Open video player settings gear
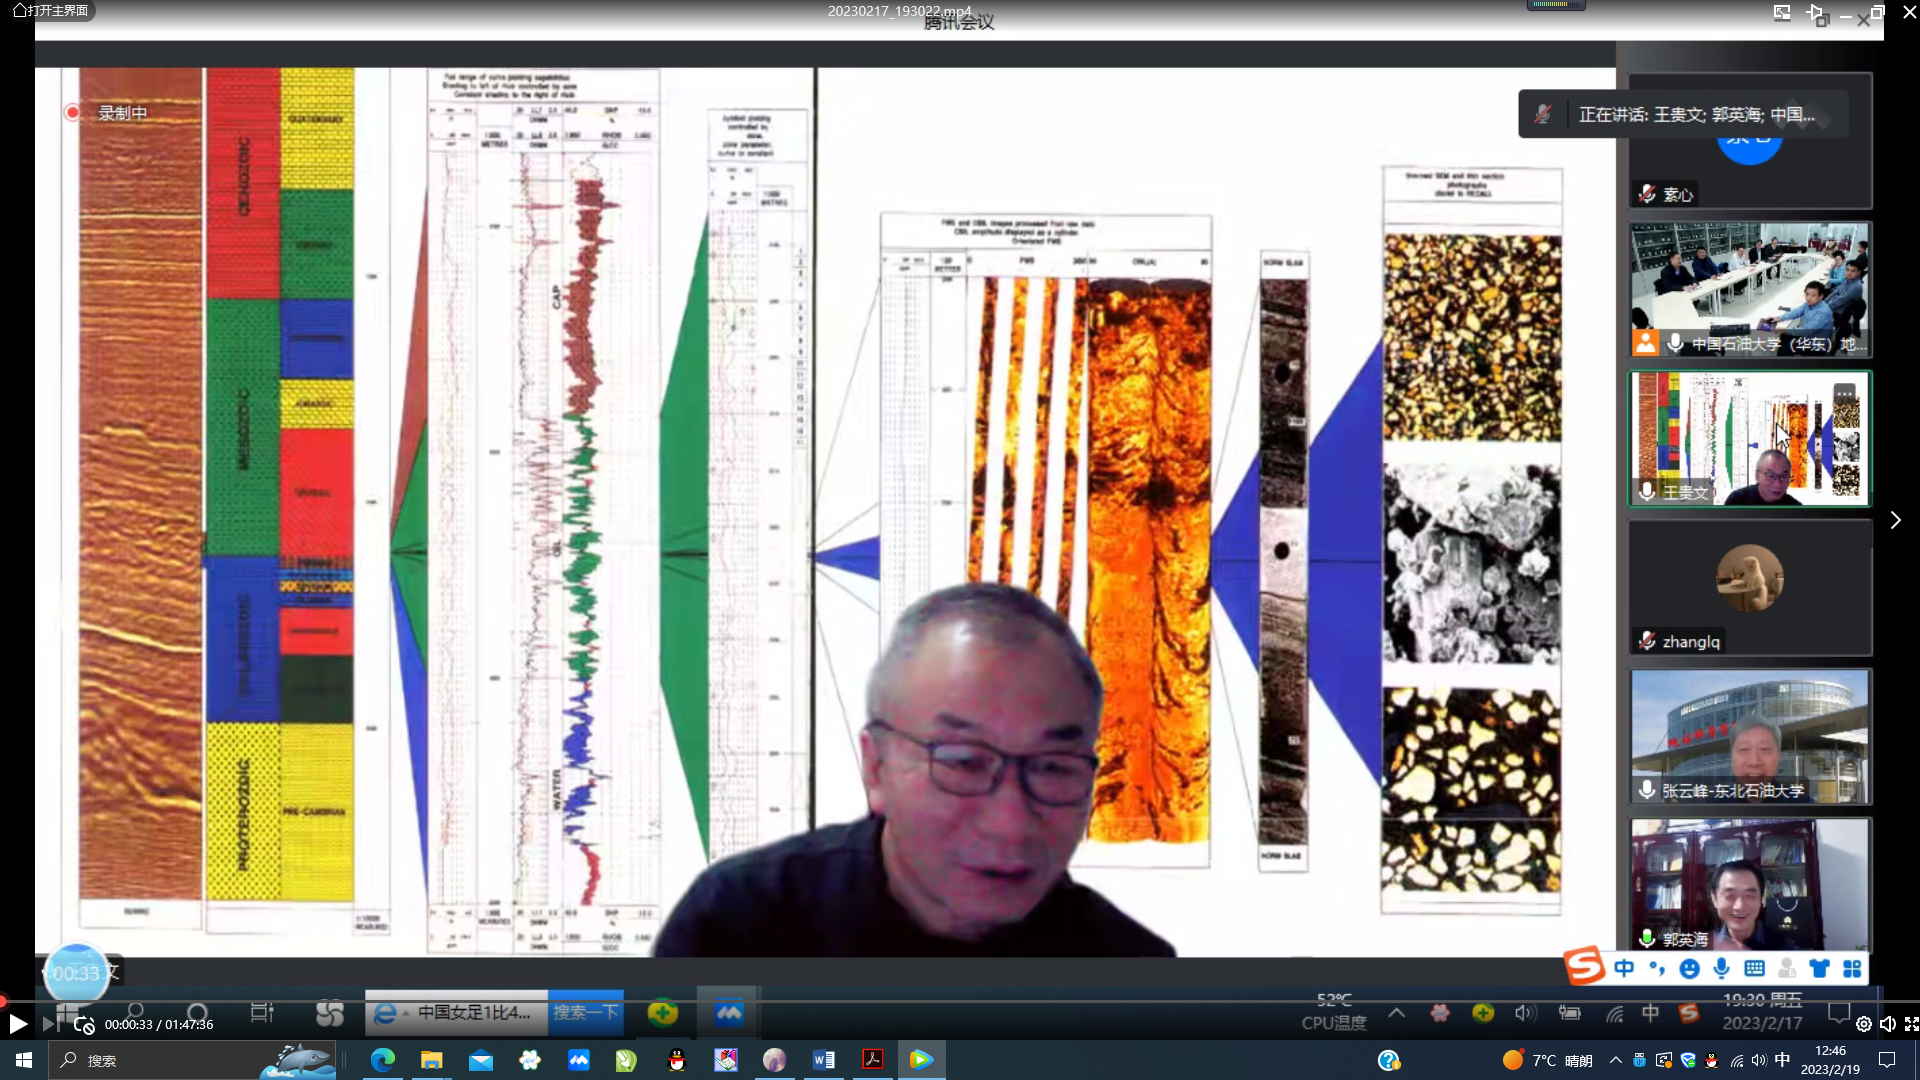Viewport: 1920px width, 1080px height. tap(1863, 1024)
